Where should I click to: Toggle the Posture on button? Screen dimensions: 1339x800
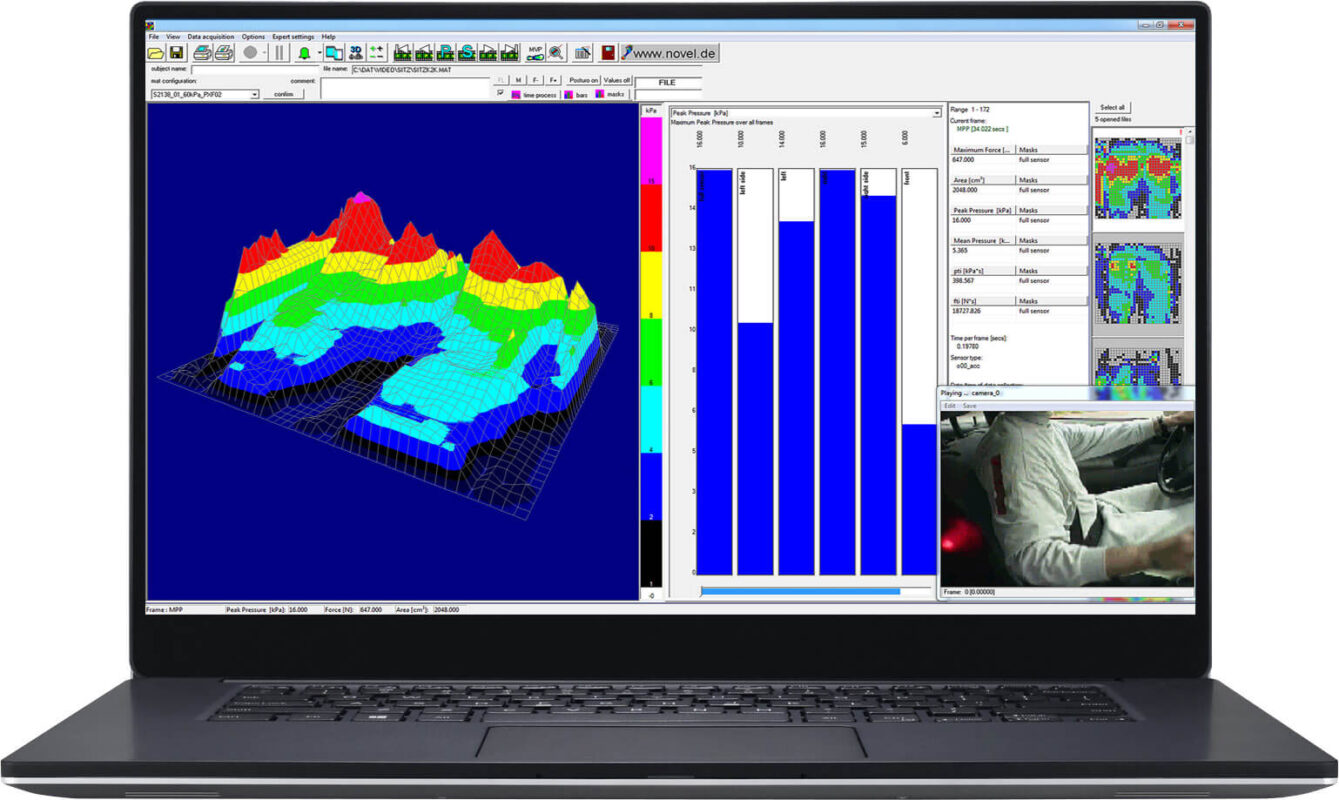click(583, 80)
